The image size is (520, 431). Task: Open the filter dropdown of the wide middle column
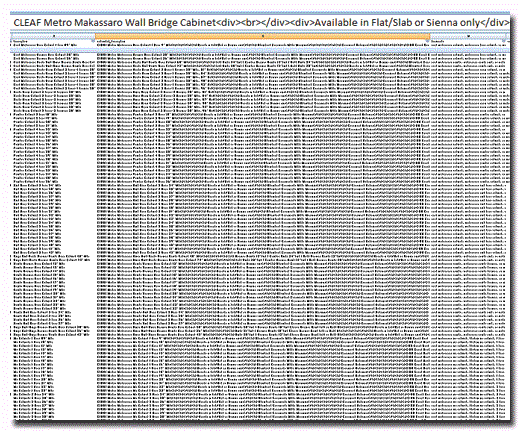click(x=427, y=41)
